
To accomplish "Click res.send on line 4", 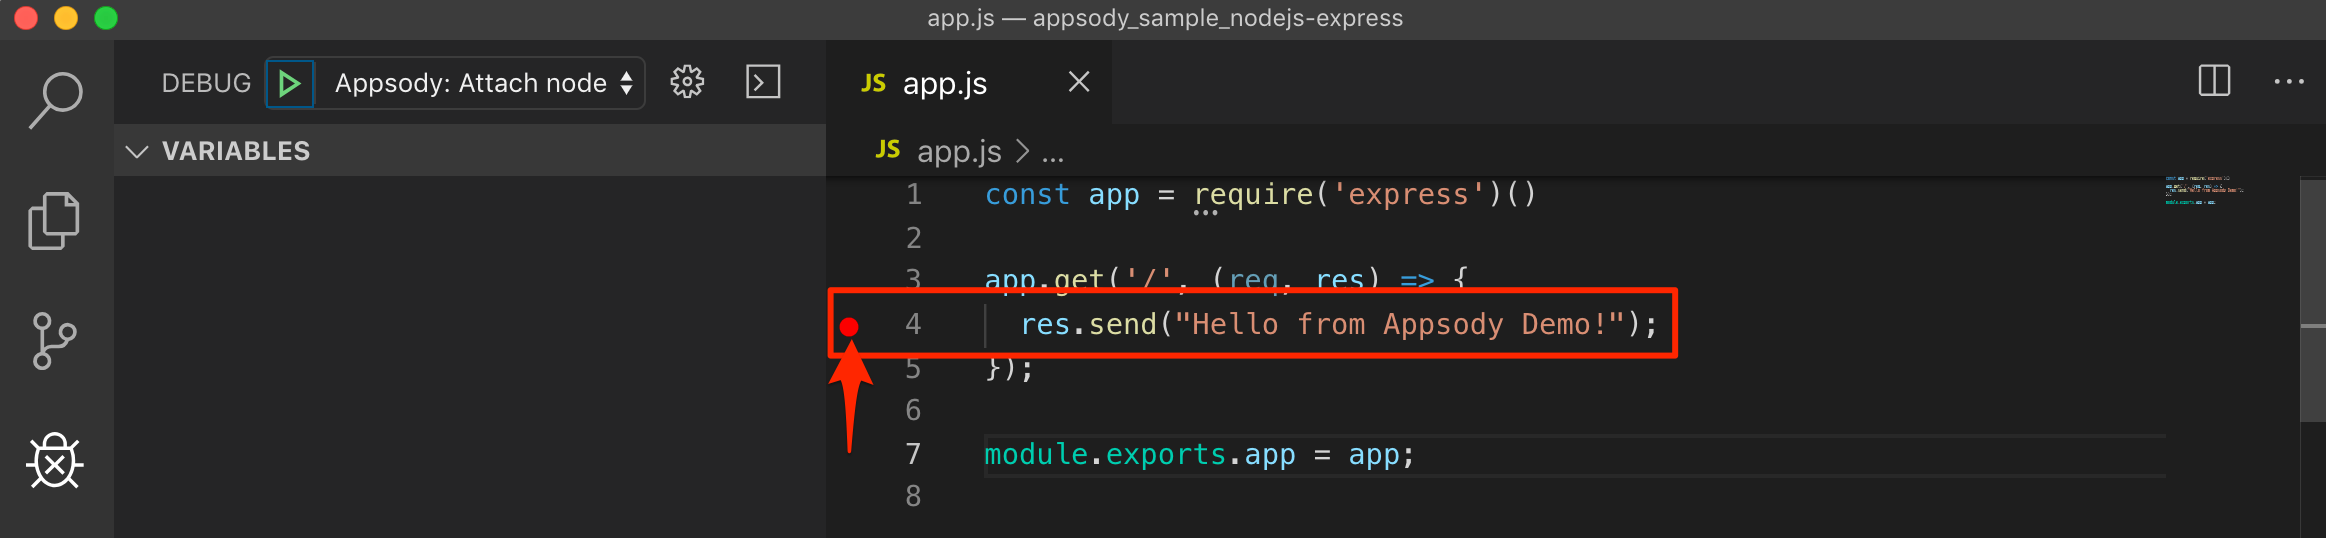I will pyautogui.click(x=1088, y=325).
